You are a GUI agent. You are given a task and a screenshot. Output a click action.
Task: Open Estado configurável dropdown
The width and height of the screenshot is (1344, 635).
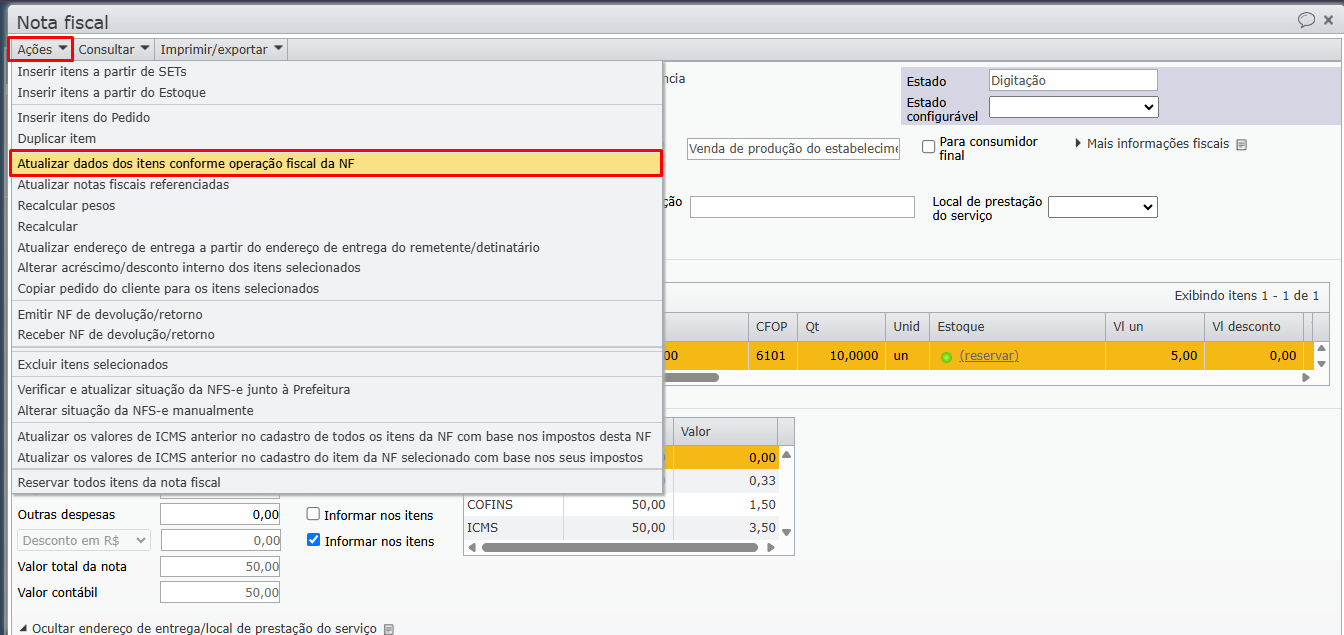(x=1073, y=106)
